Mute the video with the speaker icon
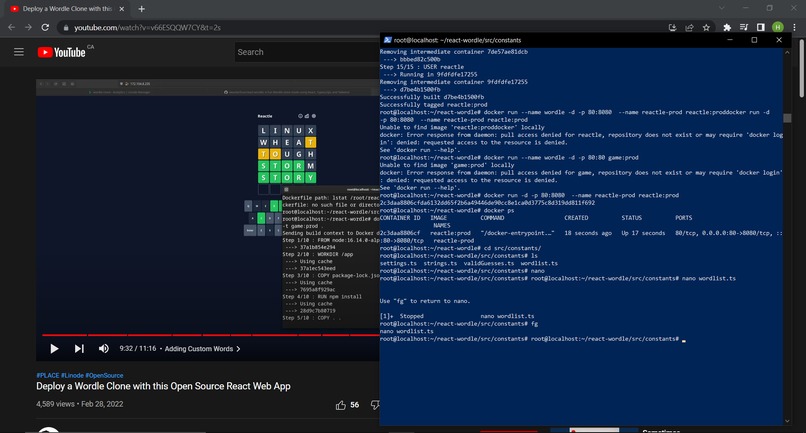The height and width of the screenshot is (433, 806). click(x=103, y=349)
